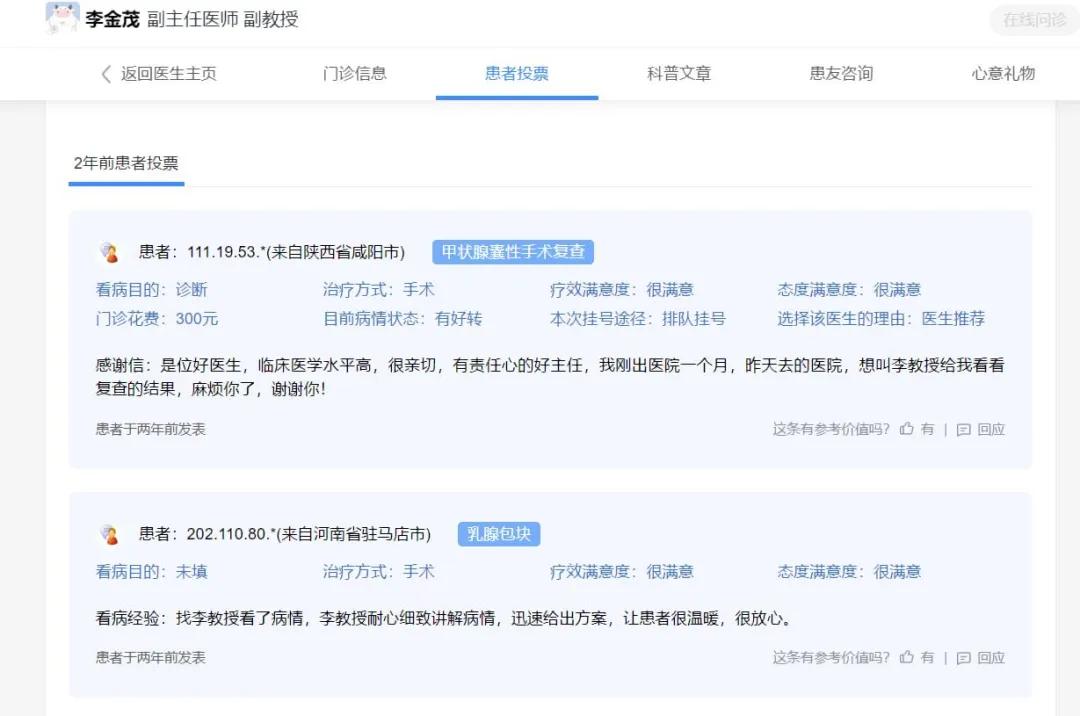Viewport: 1080px width, 716px height.
Task: Click 有 to mark first review helpful
Action: tap(926, 428)
